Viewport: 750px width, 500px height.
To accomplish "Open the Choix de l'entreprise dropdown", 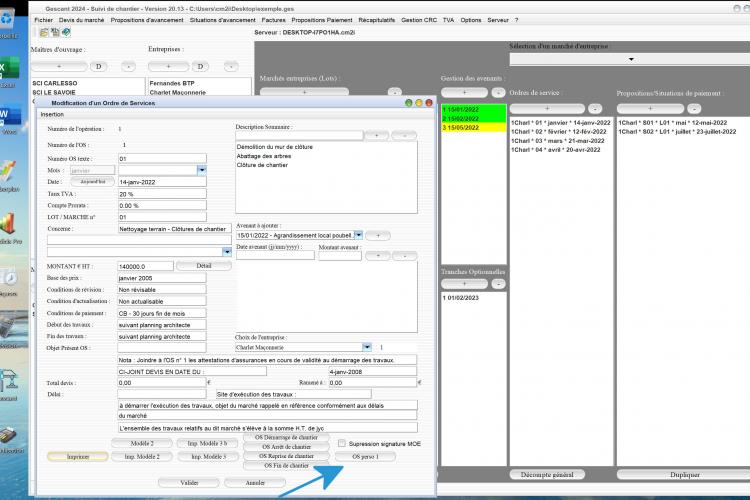I will (367, 347).
